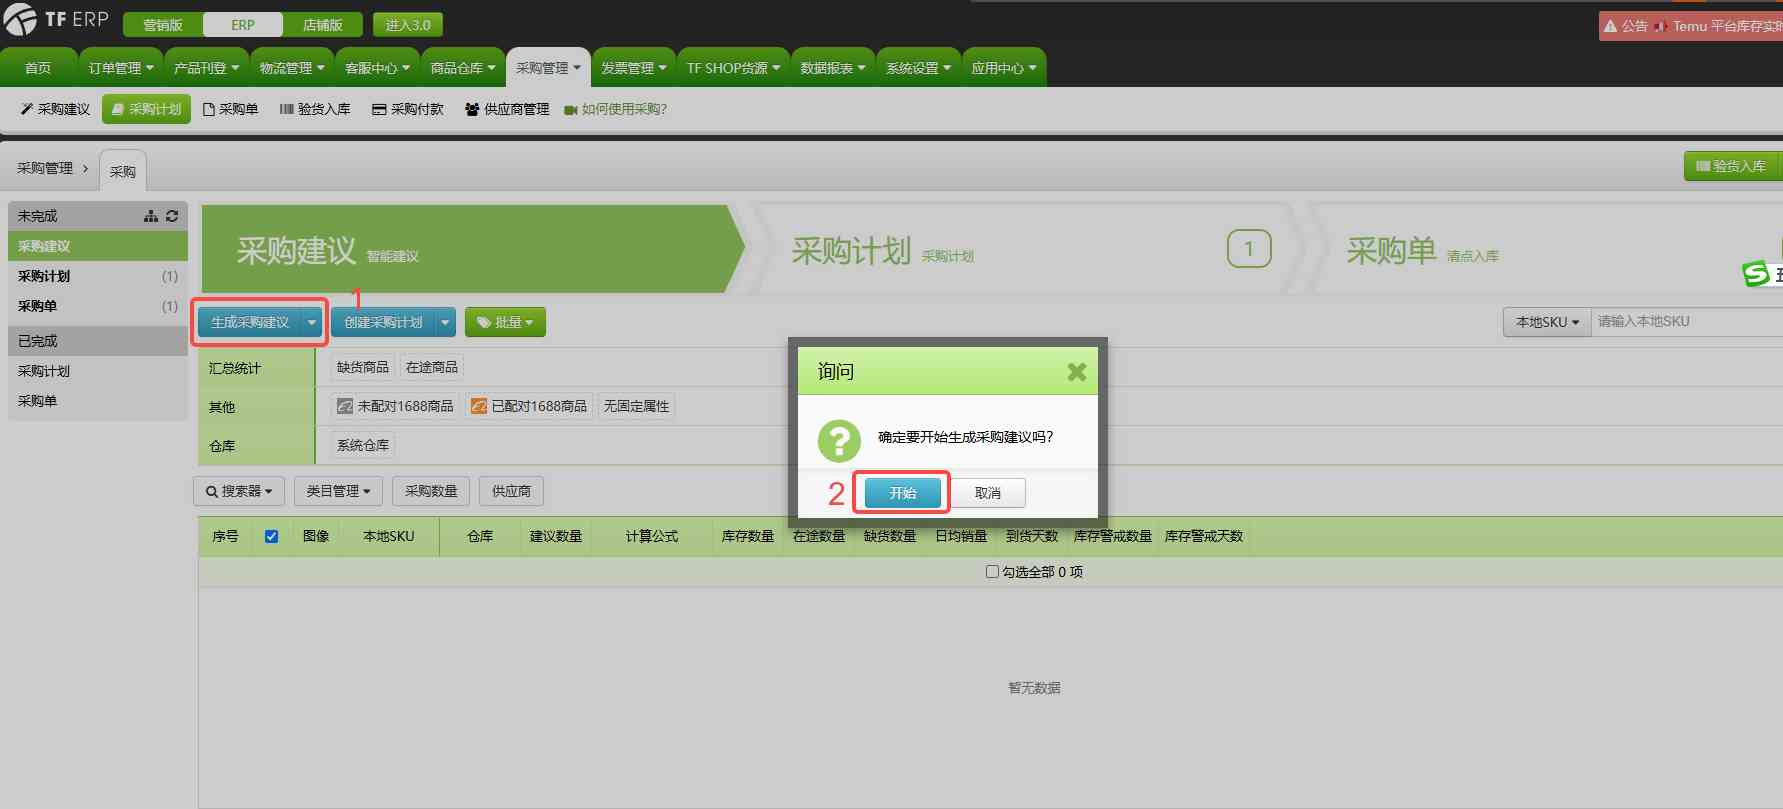Go to the 首页 tab
Viewport: 1783px width, 809px height.
tap(38, 68)
